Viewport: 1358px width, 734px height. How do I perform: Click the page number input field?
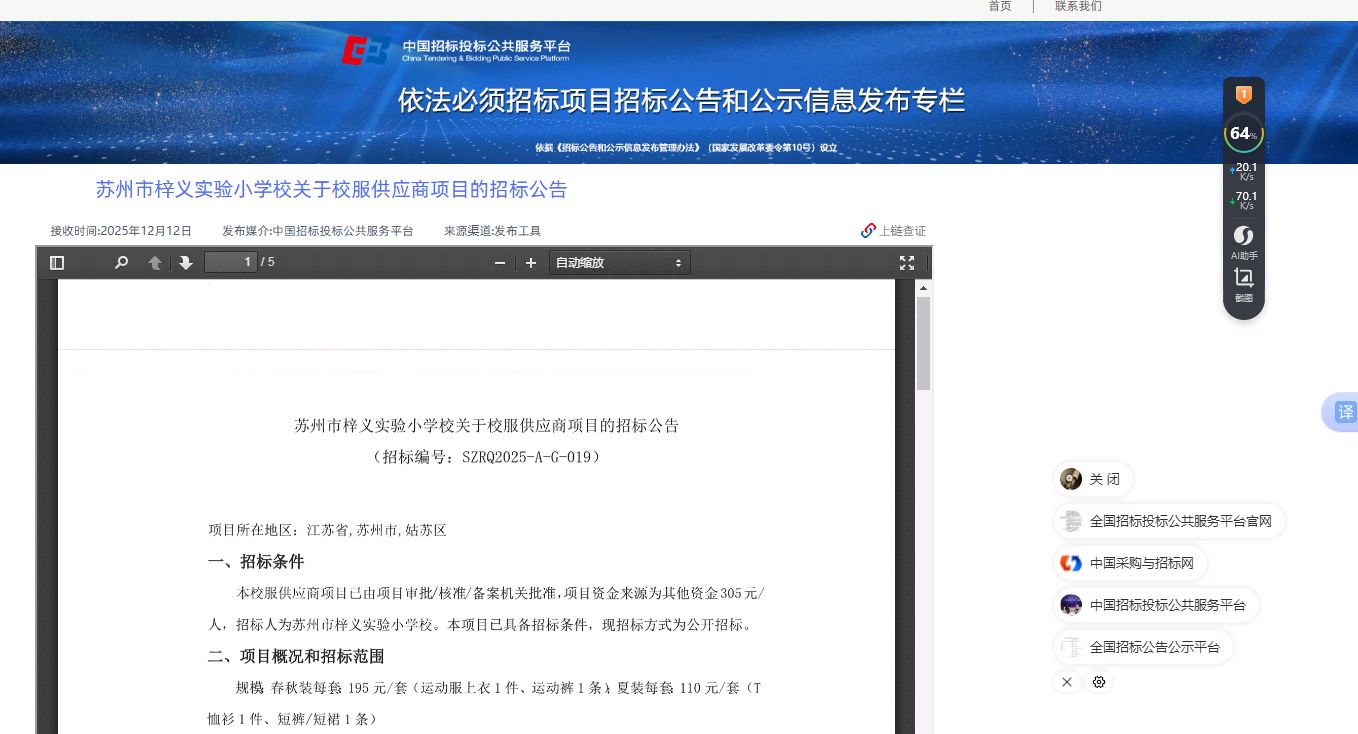(230, 263)
